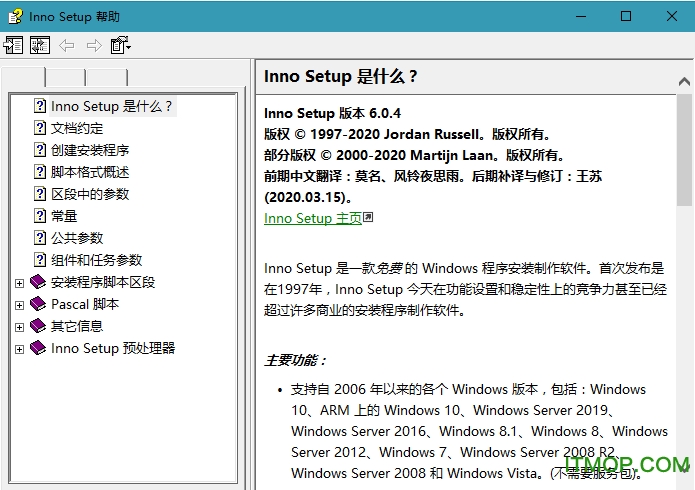Click question-mark icon beside '文档约定'
Image resolution: width=695 pixels, height=490 pixels.
click(40, 128)
